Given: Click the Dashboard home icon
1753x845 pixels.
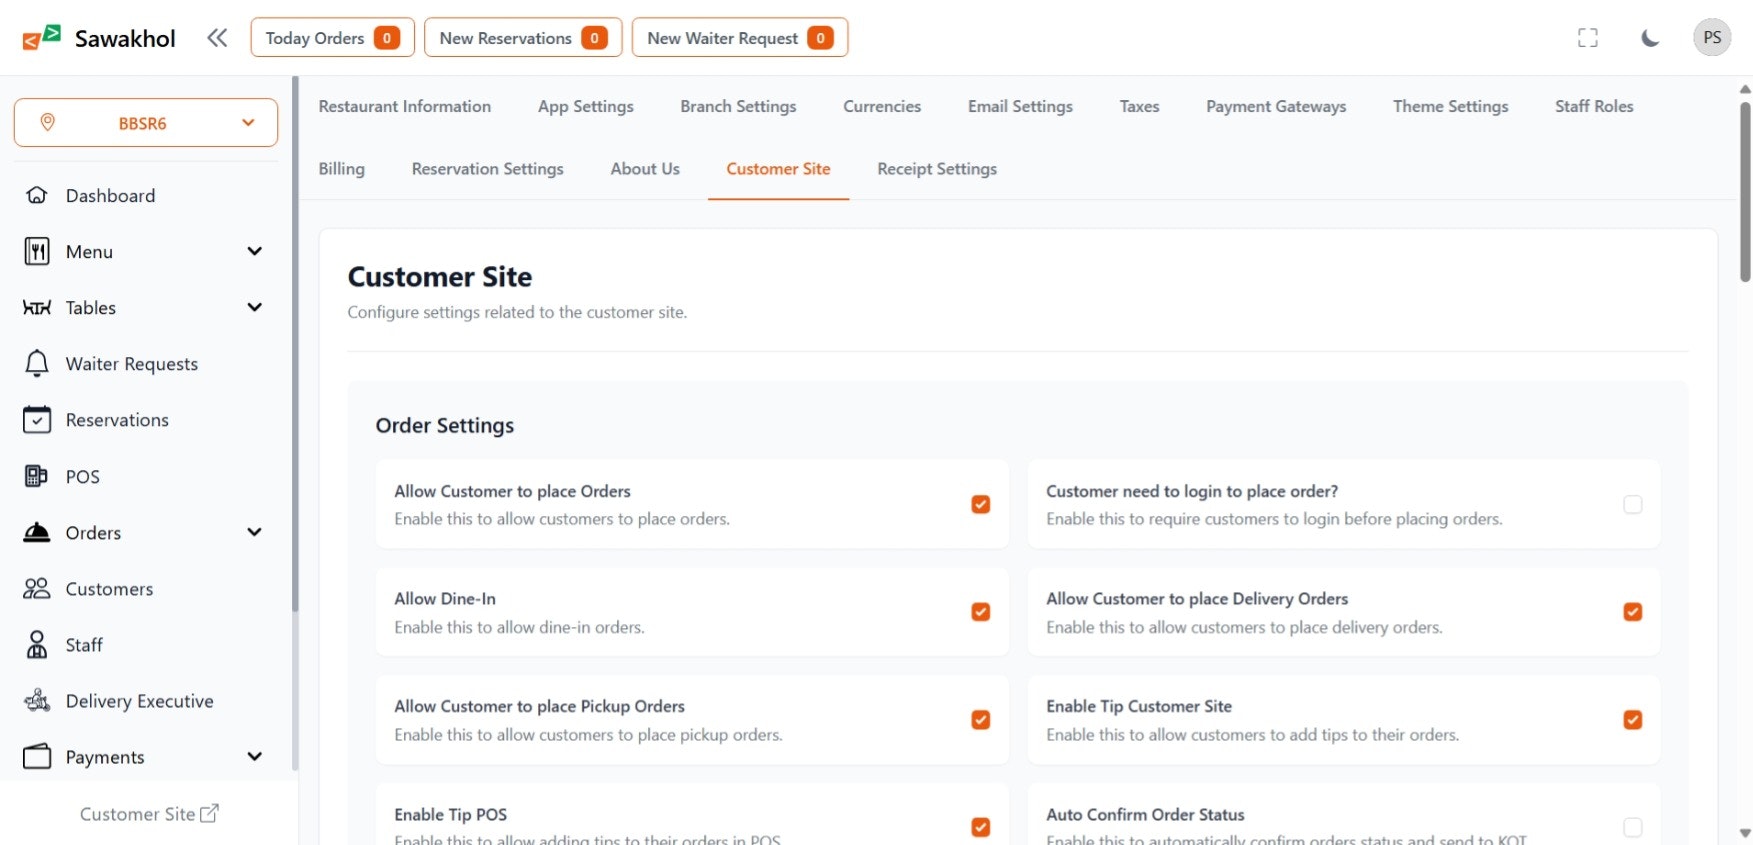Looking at the screenshot, I should (x=37, y=195).
